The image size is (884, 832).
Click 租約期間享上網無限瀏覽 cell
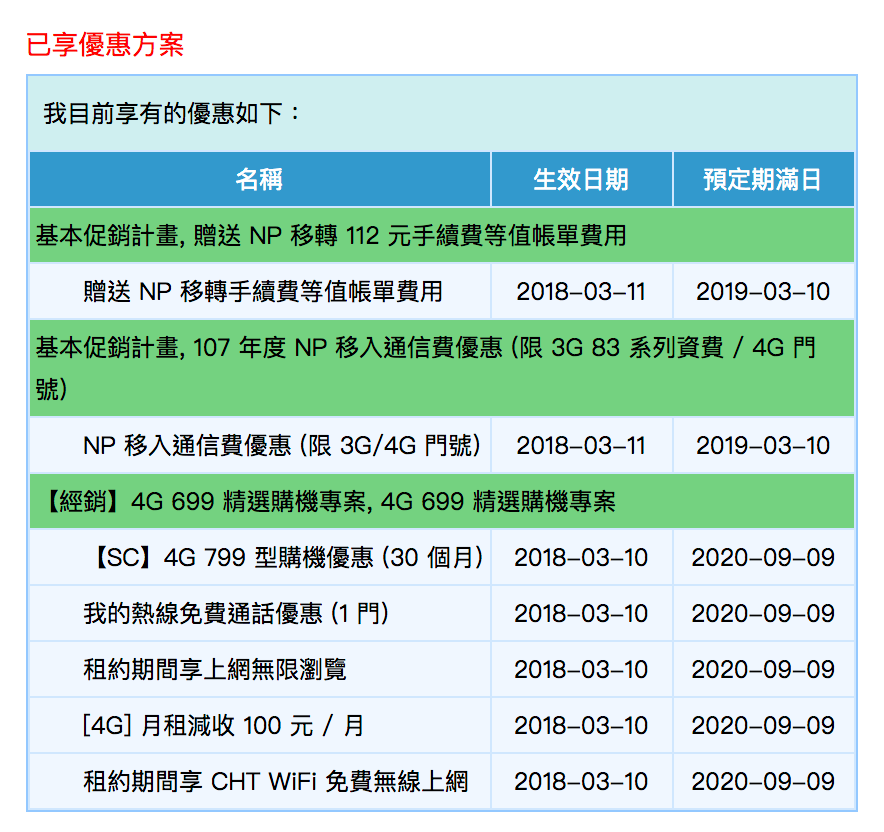point(260,669)
